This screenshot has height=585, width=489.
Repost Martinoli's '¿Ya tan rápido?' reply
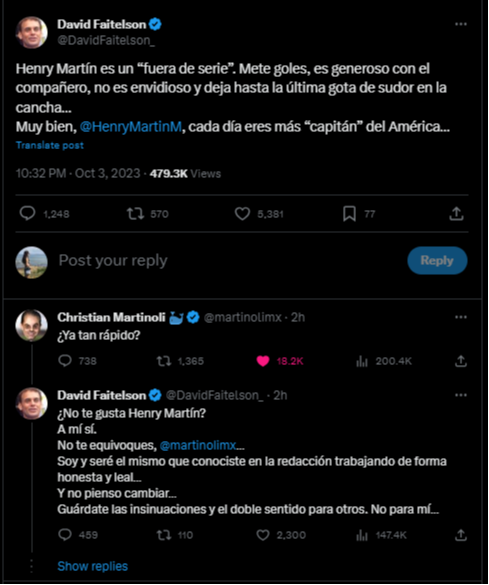164,361
